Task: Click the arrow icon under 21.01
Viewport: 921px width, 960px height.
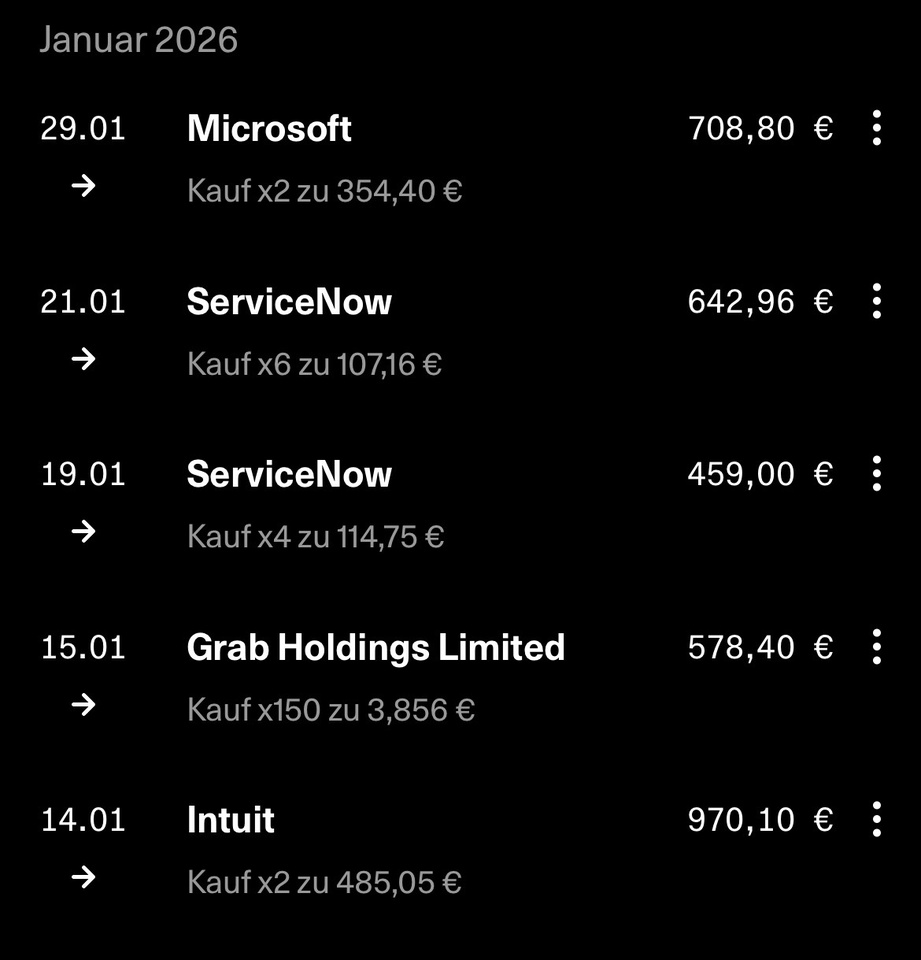Action: pos(85,359)
